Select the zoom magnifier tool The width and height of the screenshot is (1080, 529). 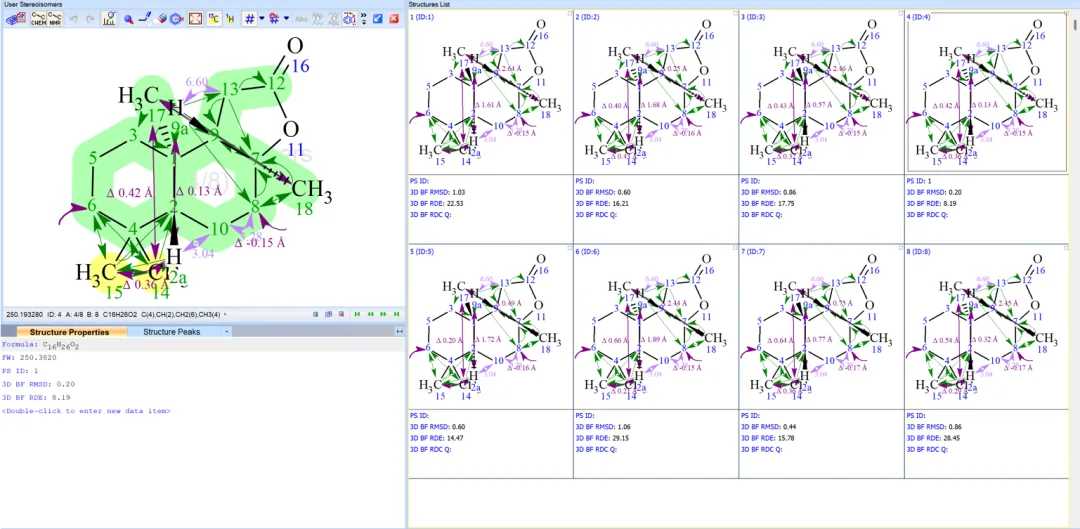coord(128,19)
